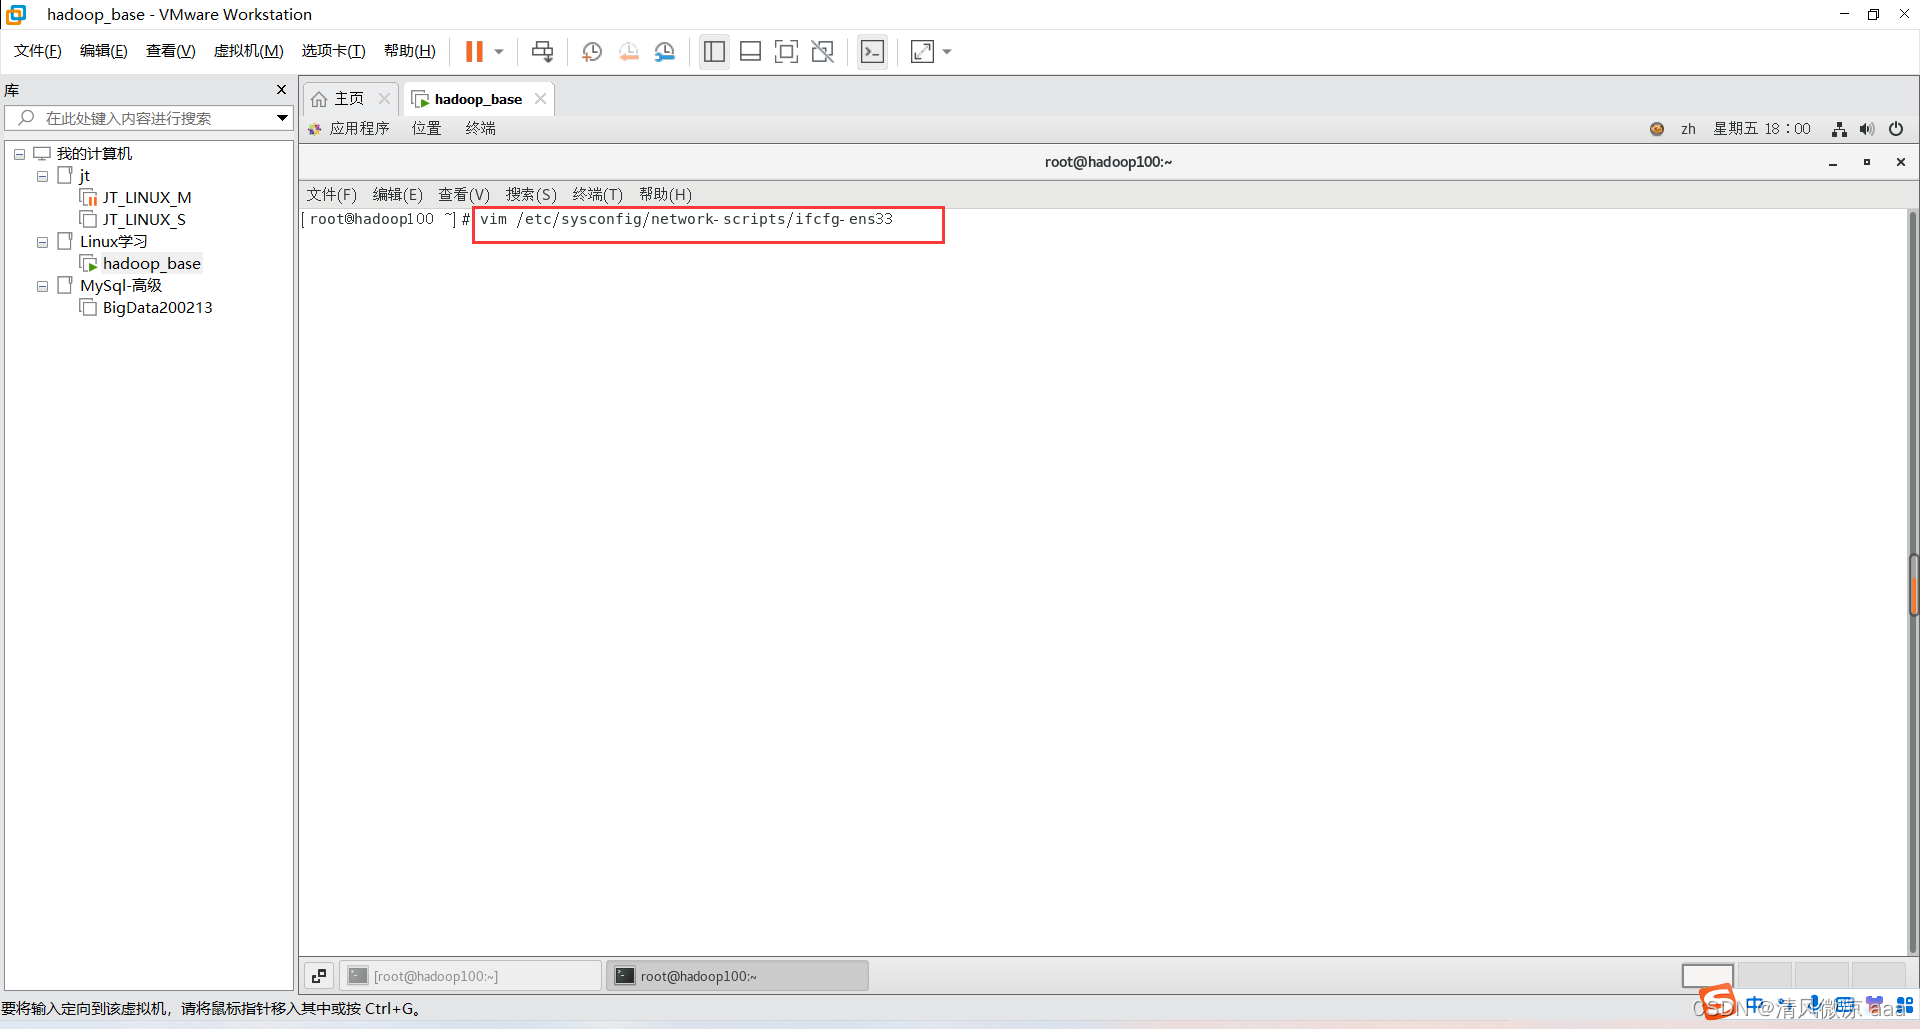Image resolution: width=1920 pixels, height=1029 pixels.
Task: Click the first workspace switcher box
Action: pos(1707,976)
